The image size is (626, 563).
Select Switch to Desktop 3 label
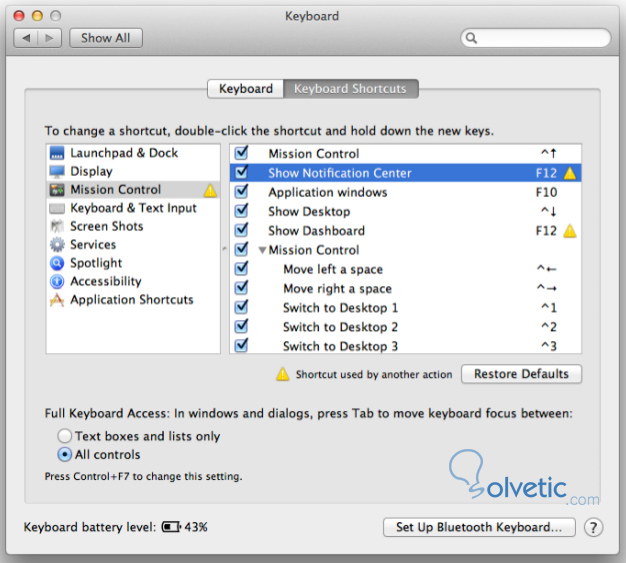tap(340, 346)
